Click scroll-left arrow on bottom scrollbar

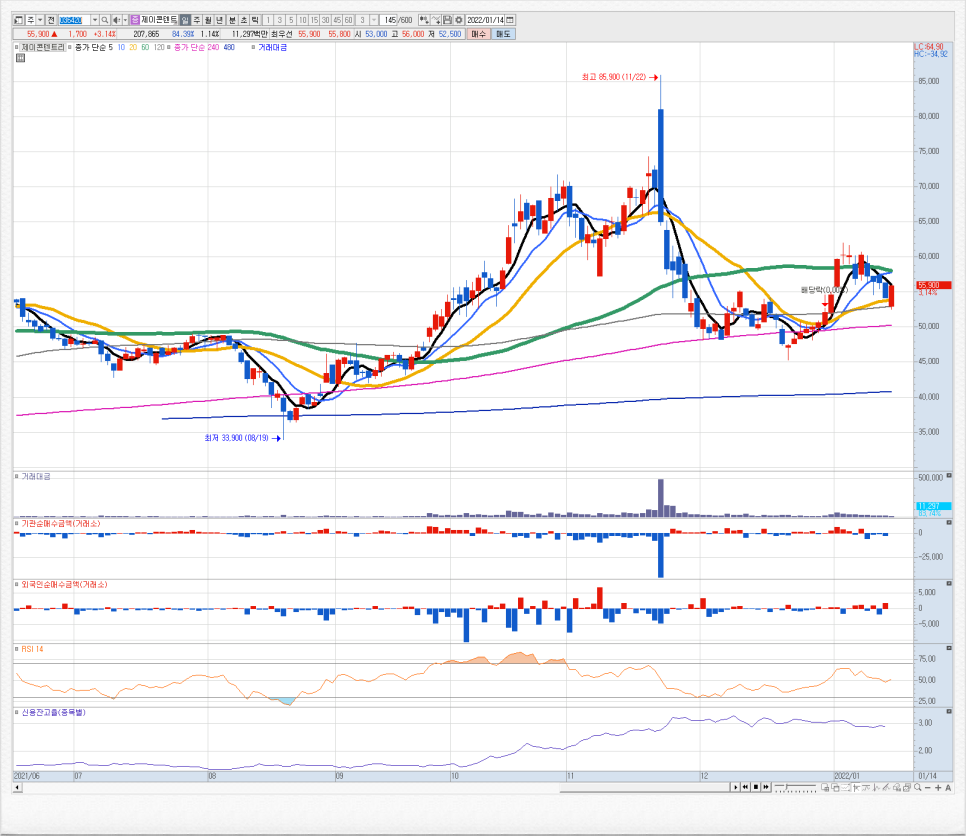pyautogui.click(x=17, y=787)
